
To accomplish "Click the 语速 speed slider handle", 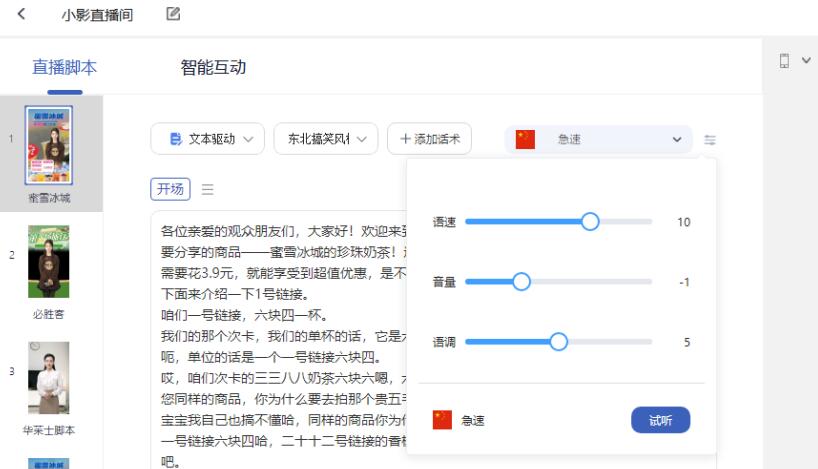I will click(x=590, y=222).
